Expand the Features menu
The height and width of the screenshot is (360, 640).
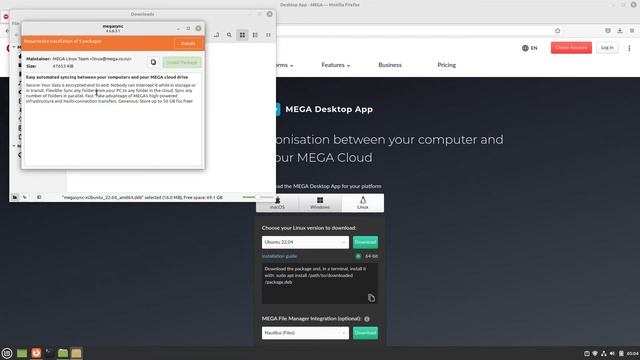336,65
